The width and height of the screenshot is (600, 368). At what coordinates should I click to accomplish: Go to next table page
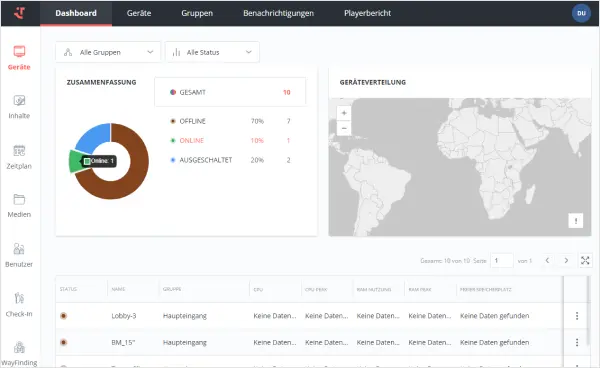click(x=566, y=261)
